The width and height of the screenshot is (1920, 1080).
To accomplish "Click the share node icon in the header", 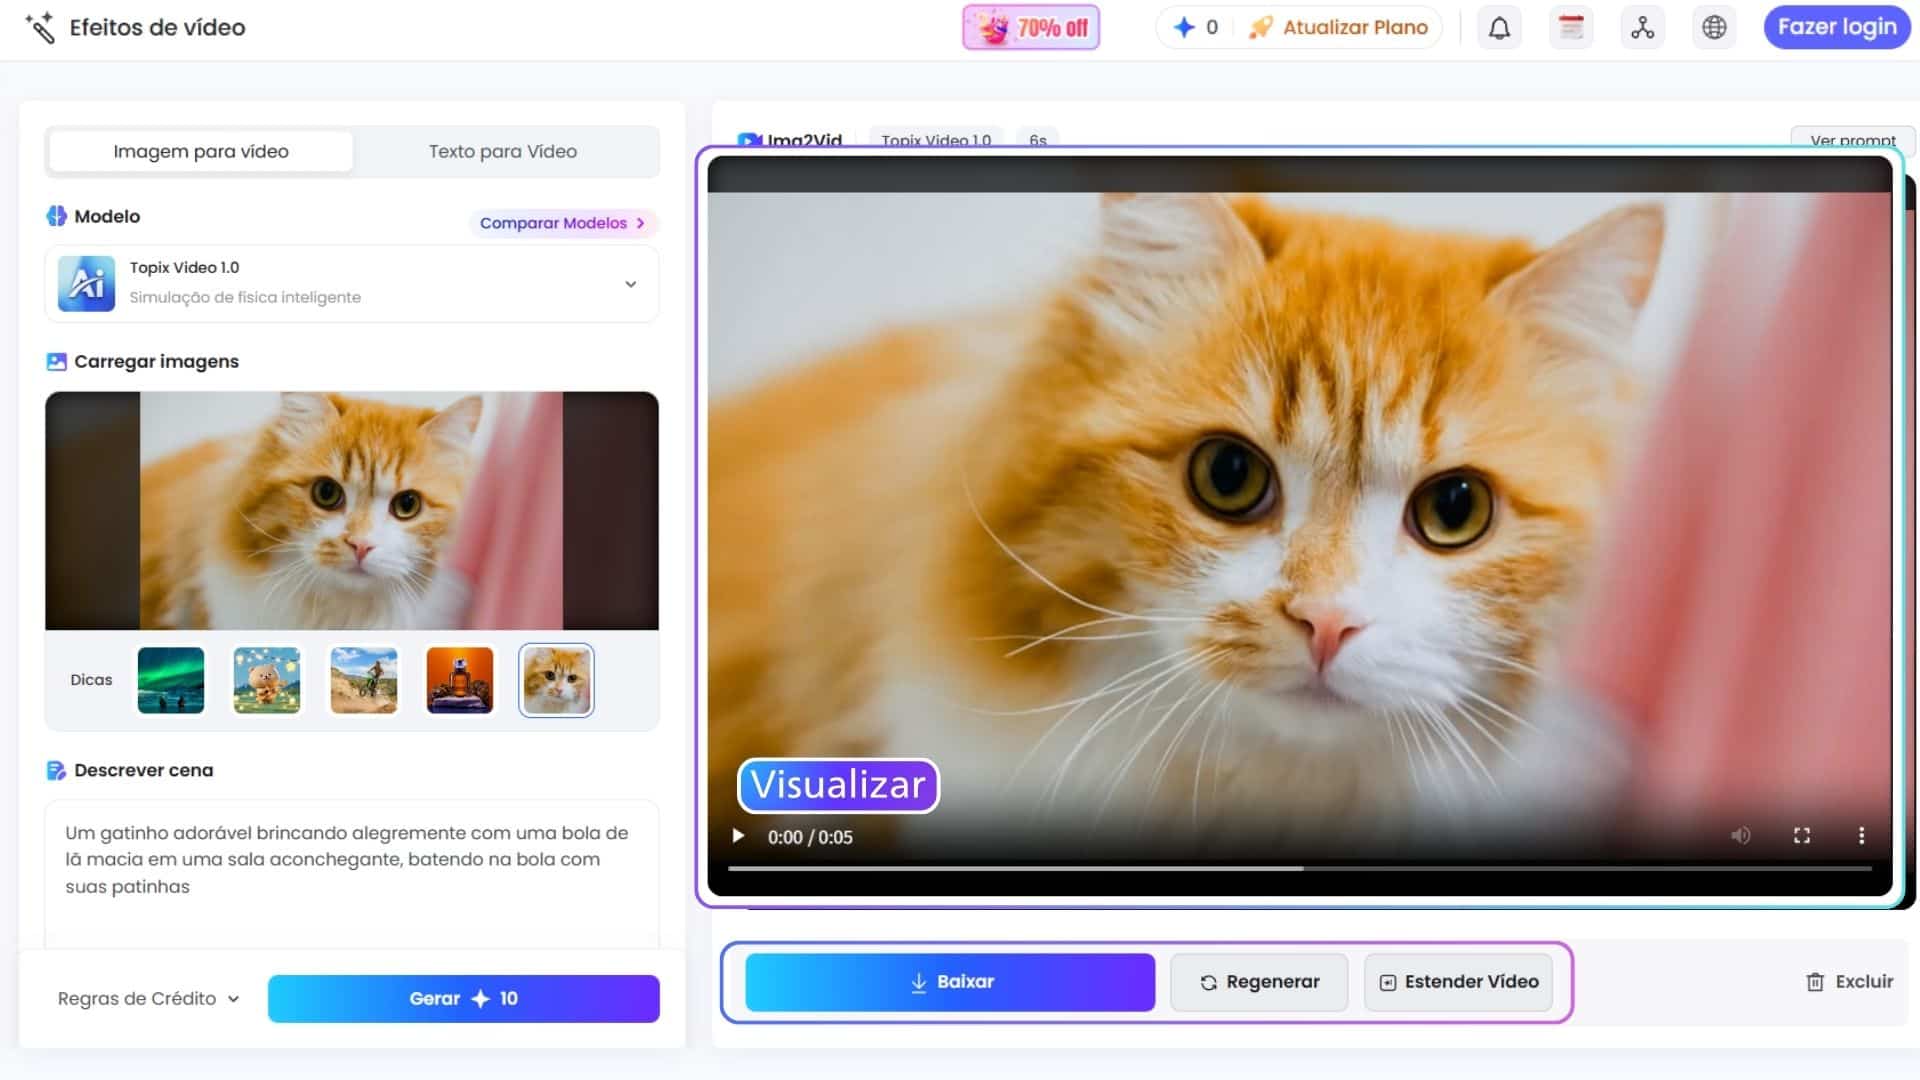I will tap(1643, 27).
